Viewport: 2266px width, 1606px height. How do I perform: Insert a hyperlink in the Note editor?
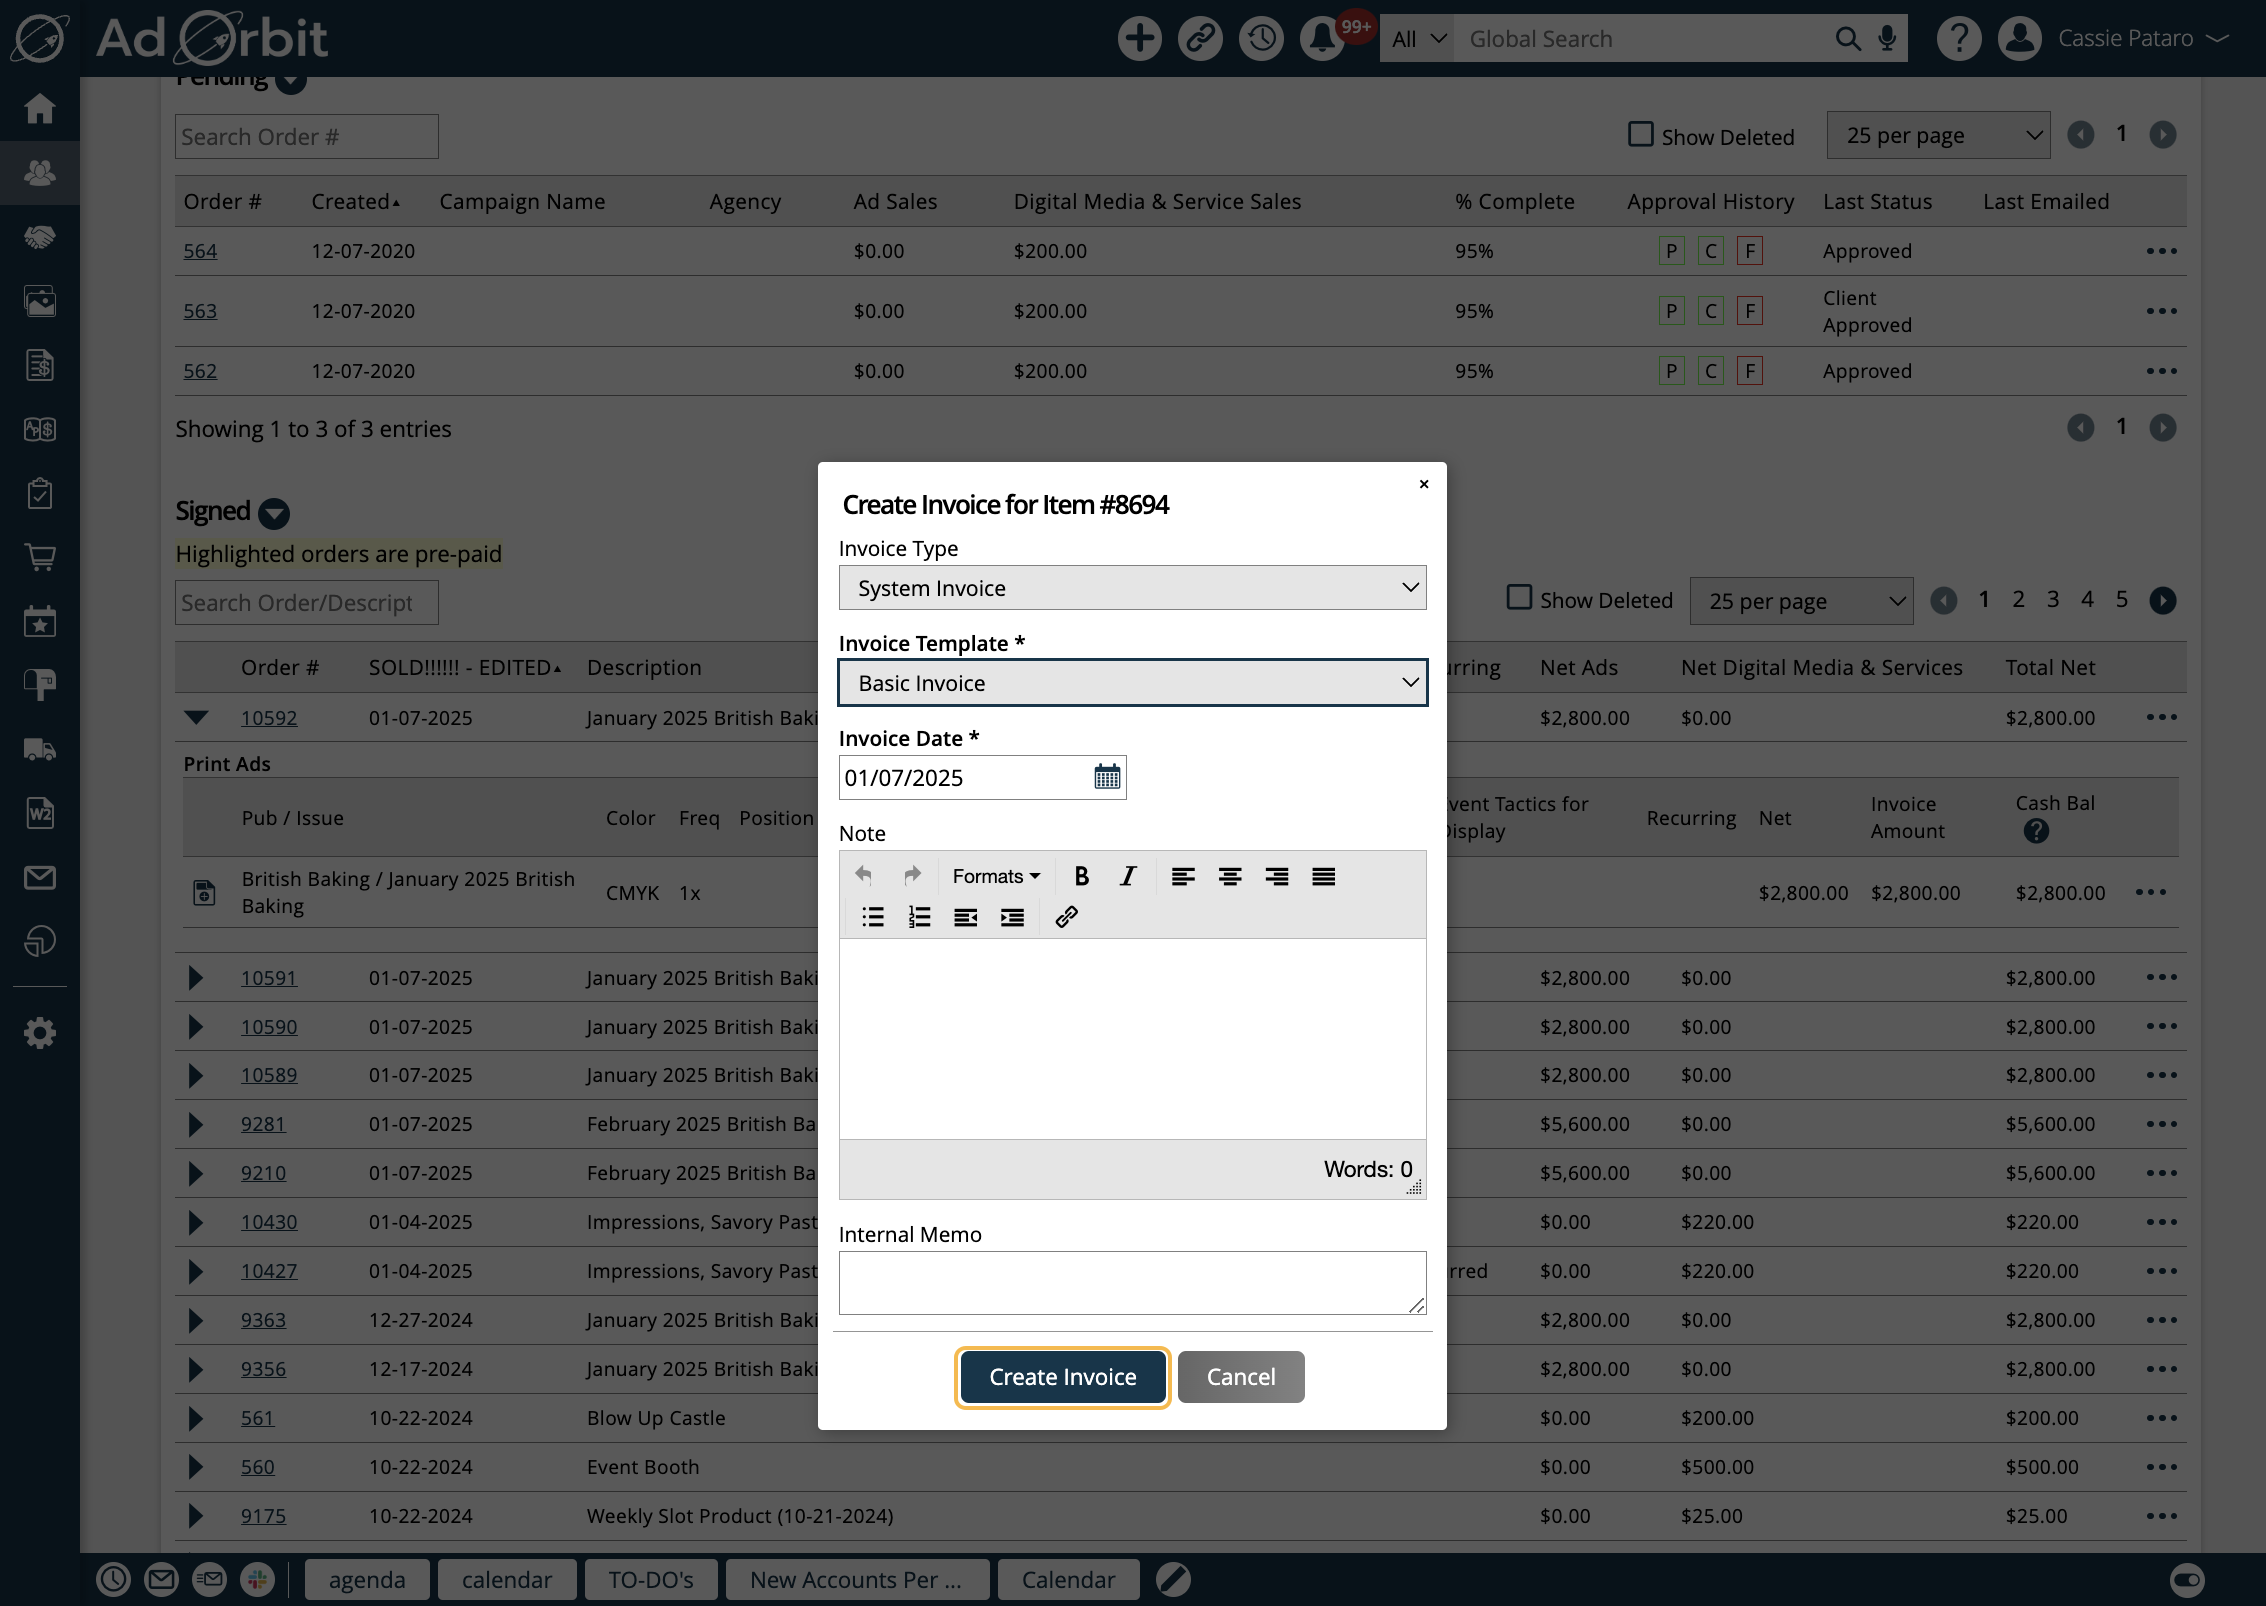tap(1065, 917)
